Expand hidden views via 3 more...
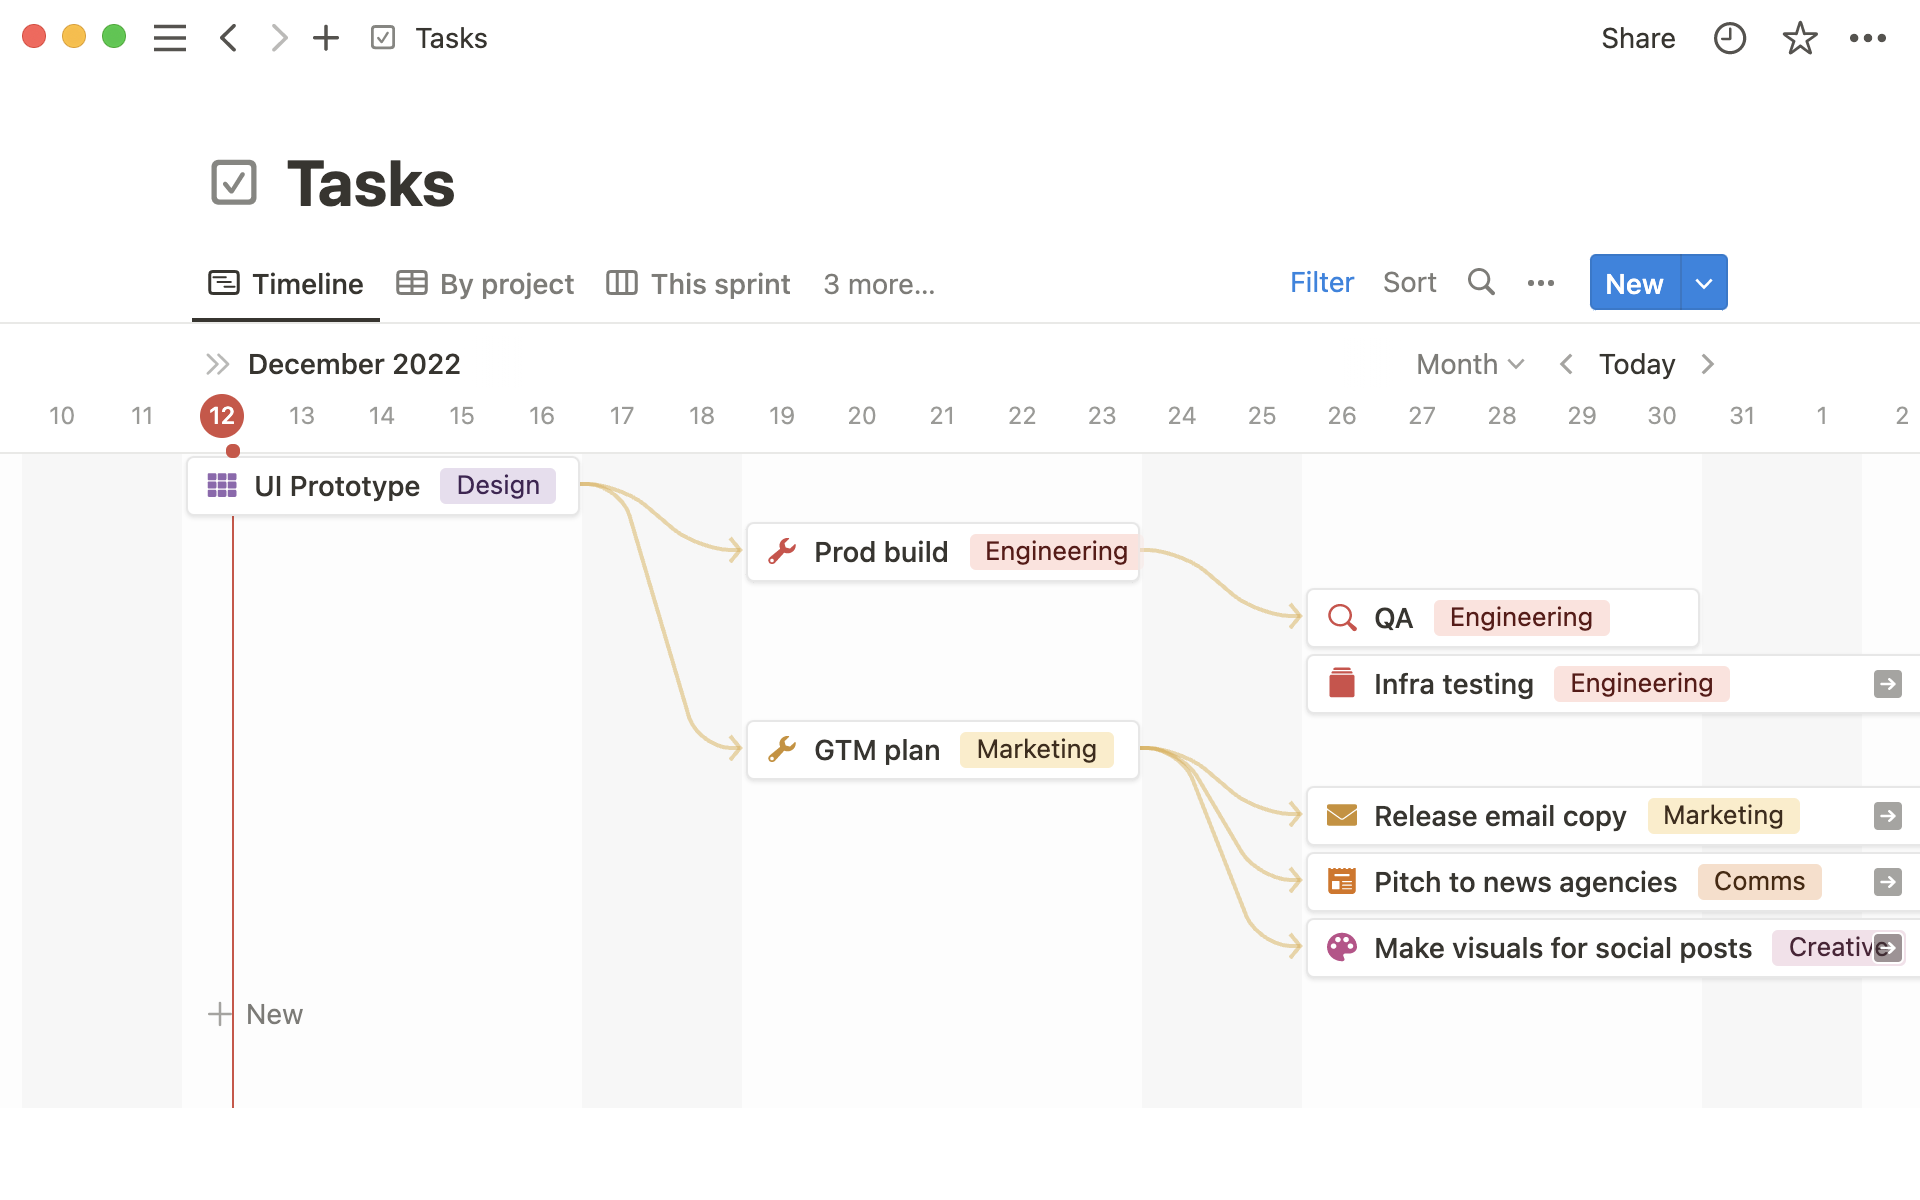This screenshot has height=1200, width=1920. pyautogui.click(x=878, y=284)
